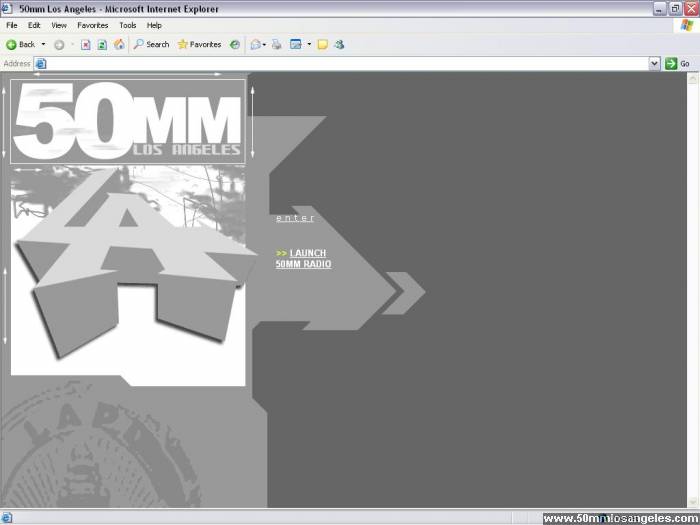Screen dimensions: 700x525
Task: Expand the Address bar dropdown arrow
Action: (654, 64)
